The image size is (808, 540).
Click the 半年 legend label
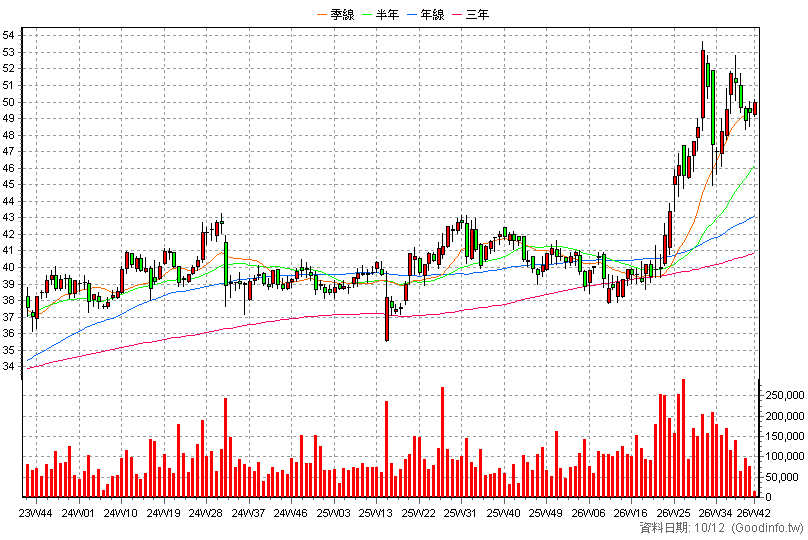(x=388, y=14)
